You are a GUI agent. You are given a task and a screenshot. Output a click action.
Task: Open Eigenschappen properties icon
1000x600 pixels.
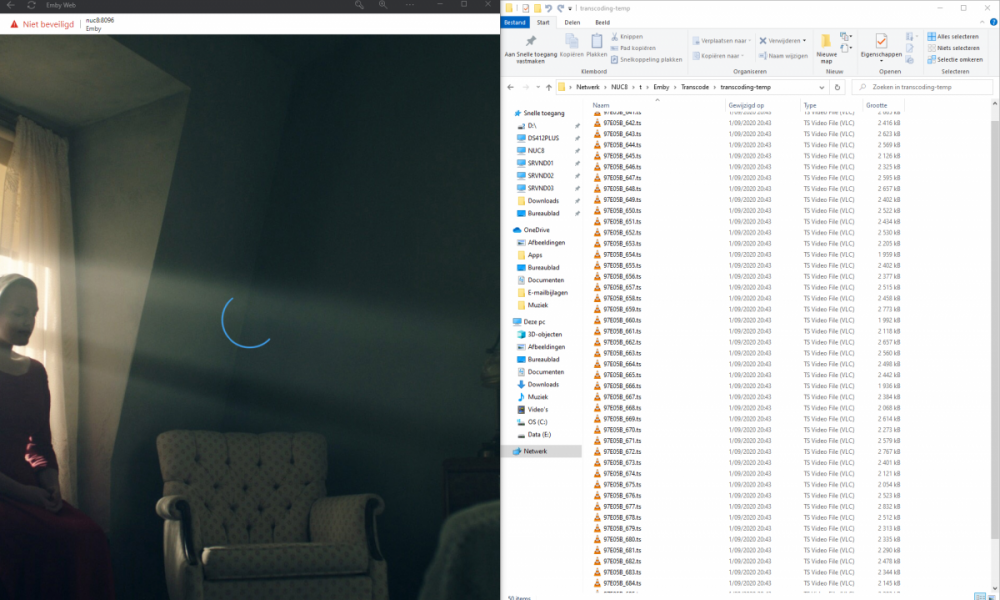(x=881, y=41)
